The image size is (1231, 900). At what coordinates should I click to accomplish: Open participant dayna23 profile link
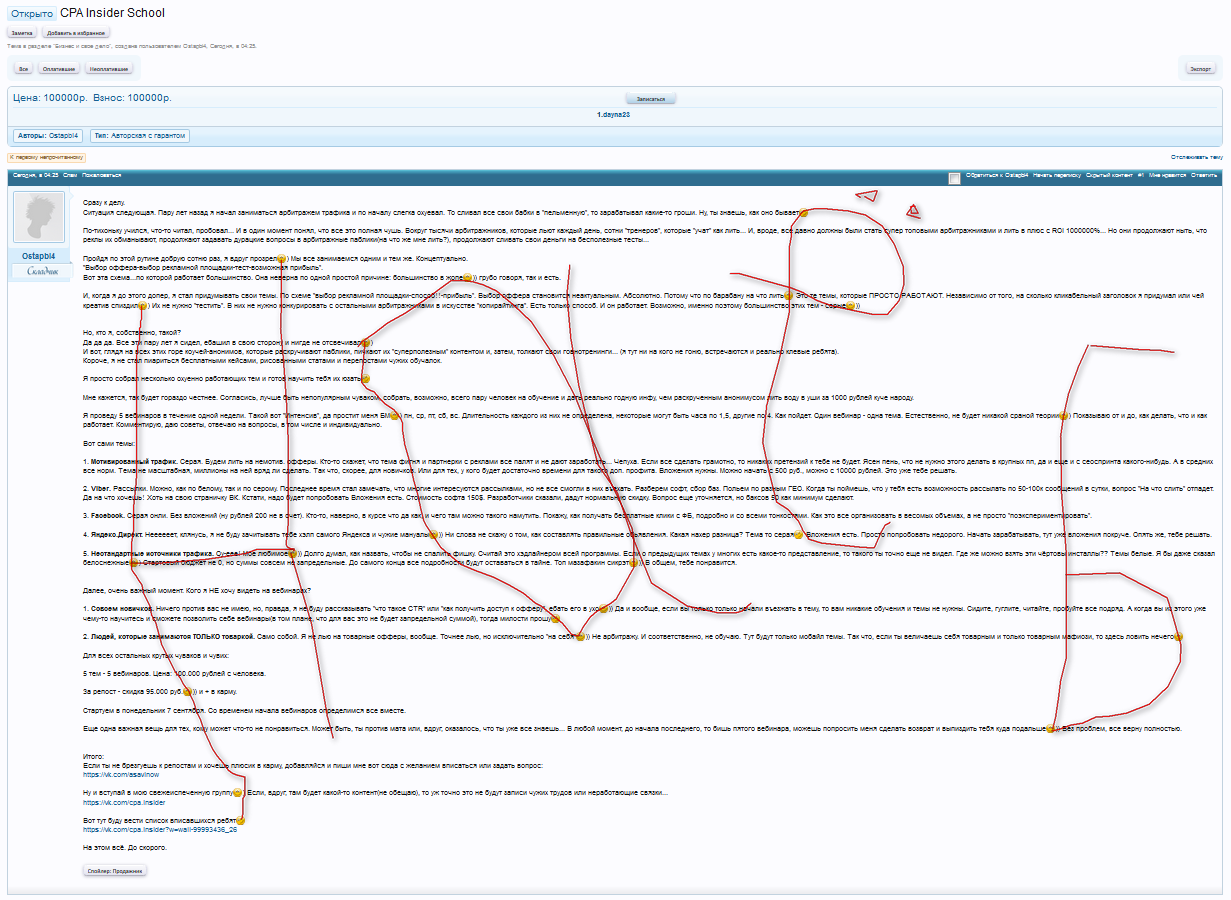[614, 115]
